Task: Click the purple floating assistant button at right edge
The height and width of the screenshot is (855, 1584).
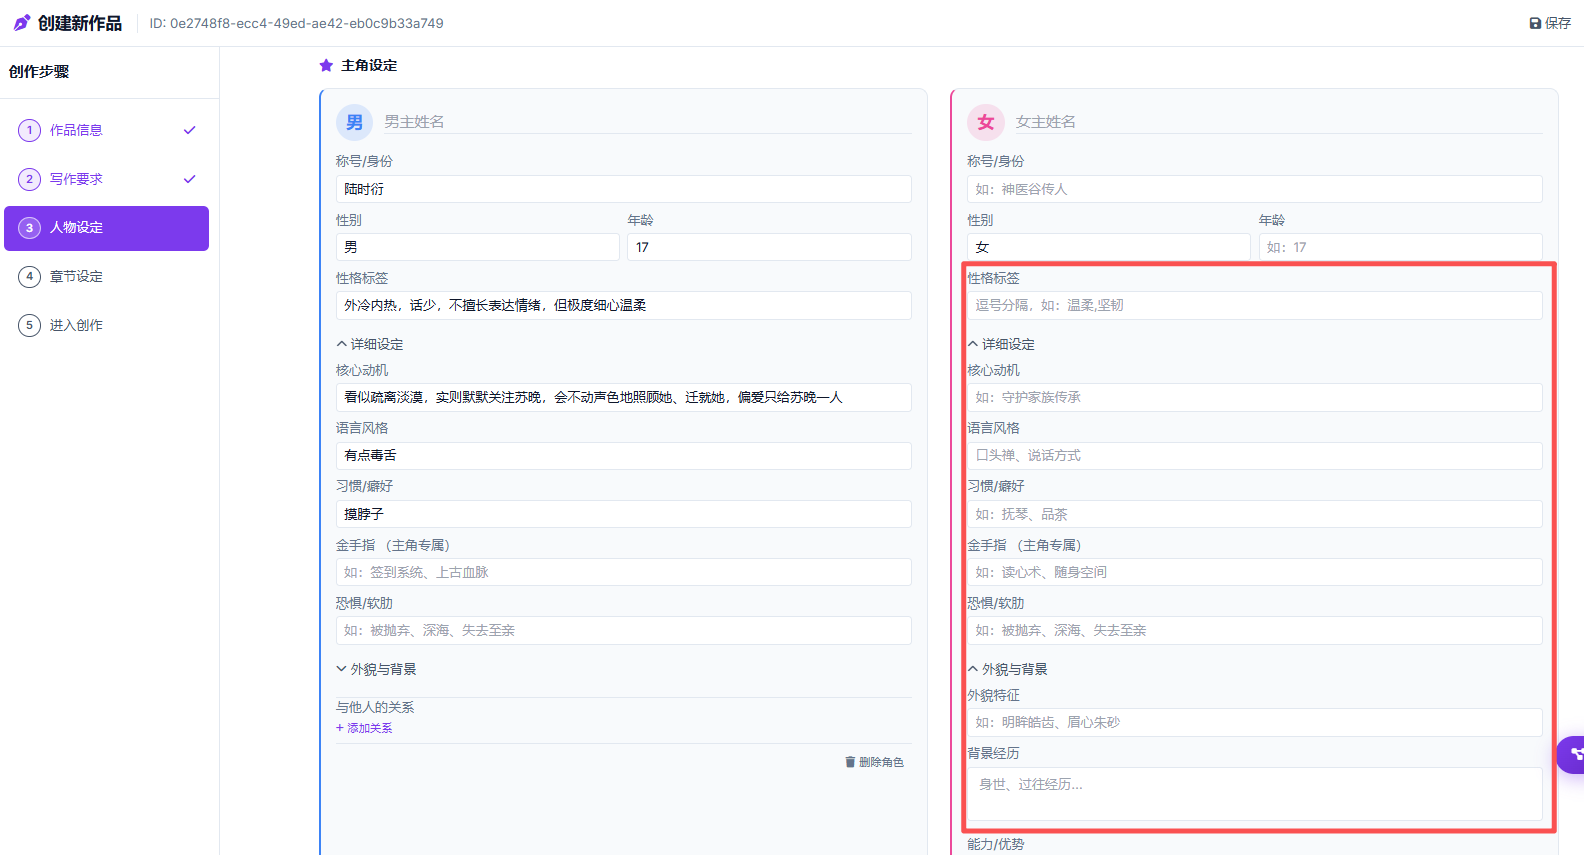Action: 1572,754
